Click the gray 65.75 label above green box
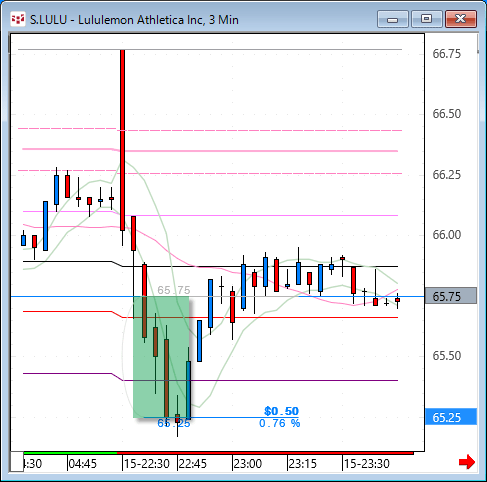This screenshot has width=487, height=482. click(174, 290)
